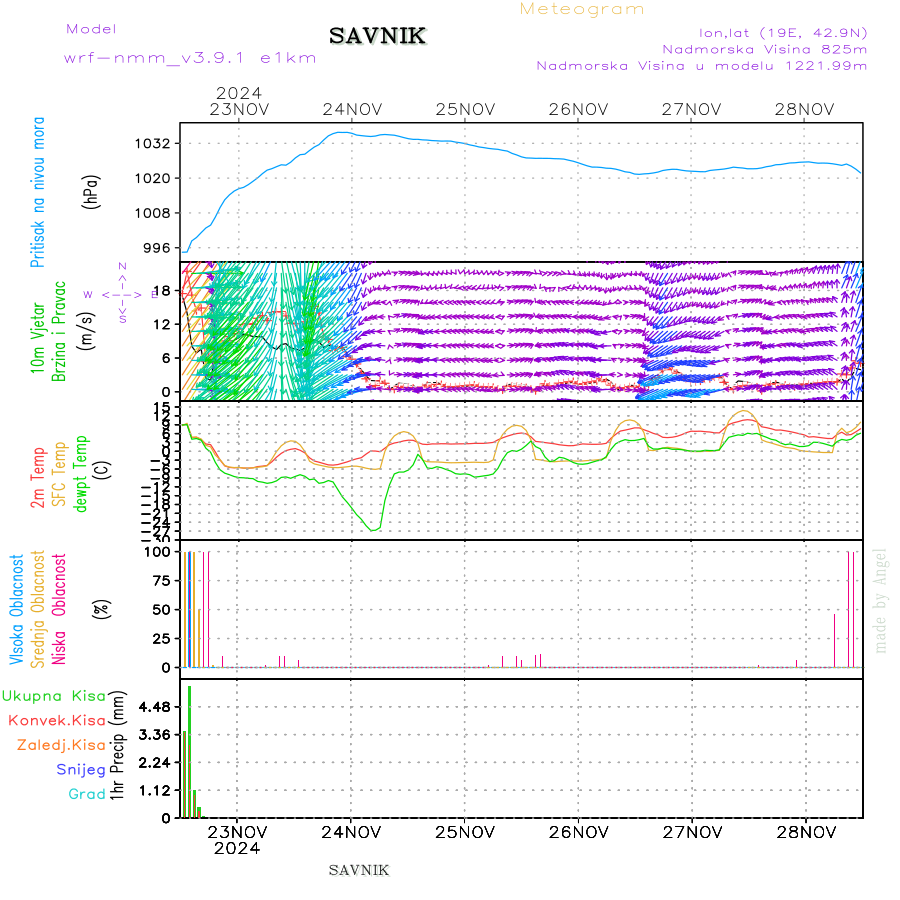Click the top 27NOV date label

click(x=691, y=110)
